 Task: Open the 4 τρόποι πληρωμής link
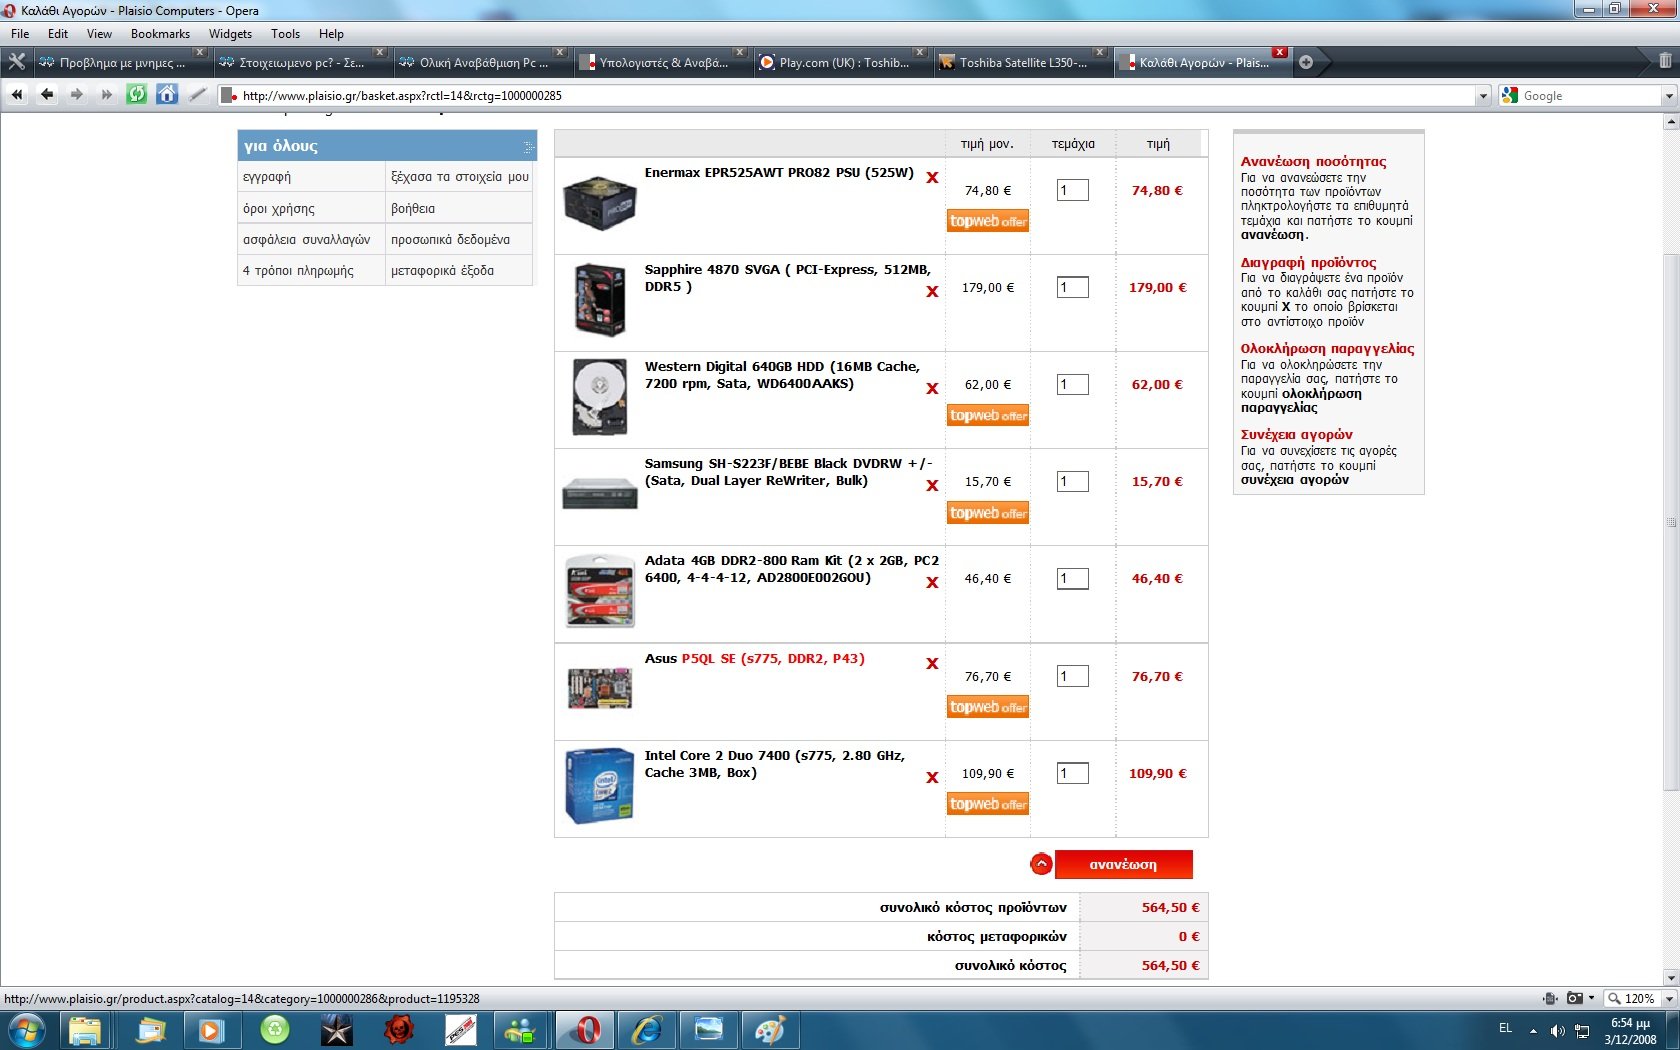[298, 271]
